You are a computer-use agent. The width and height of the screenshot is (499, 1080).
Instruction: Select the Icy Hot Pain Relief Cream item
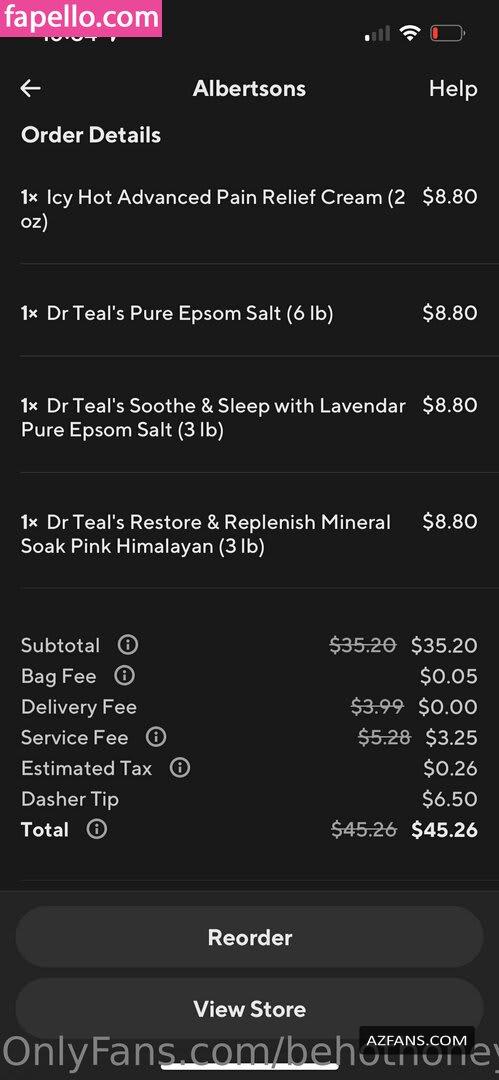point(250,209)
